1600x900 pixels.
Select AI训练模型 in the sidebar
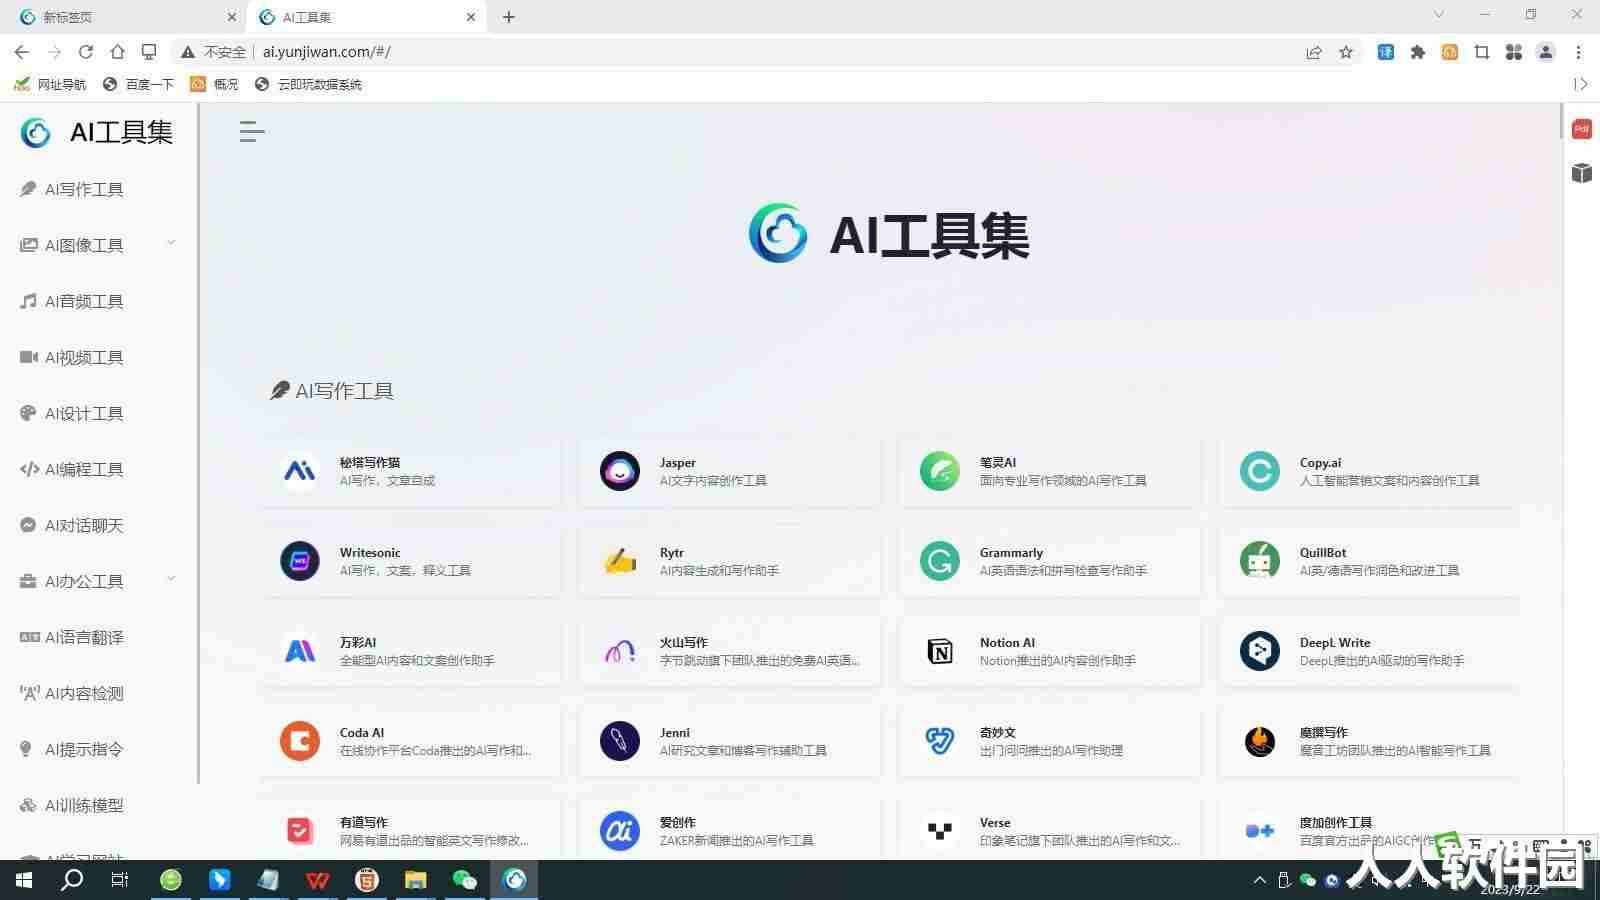click(84, 805)
